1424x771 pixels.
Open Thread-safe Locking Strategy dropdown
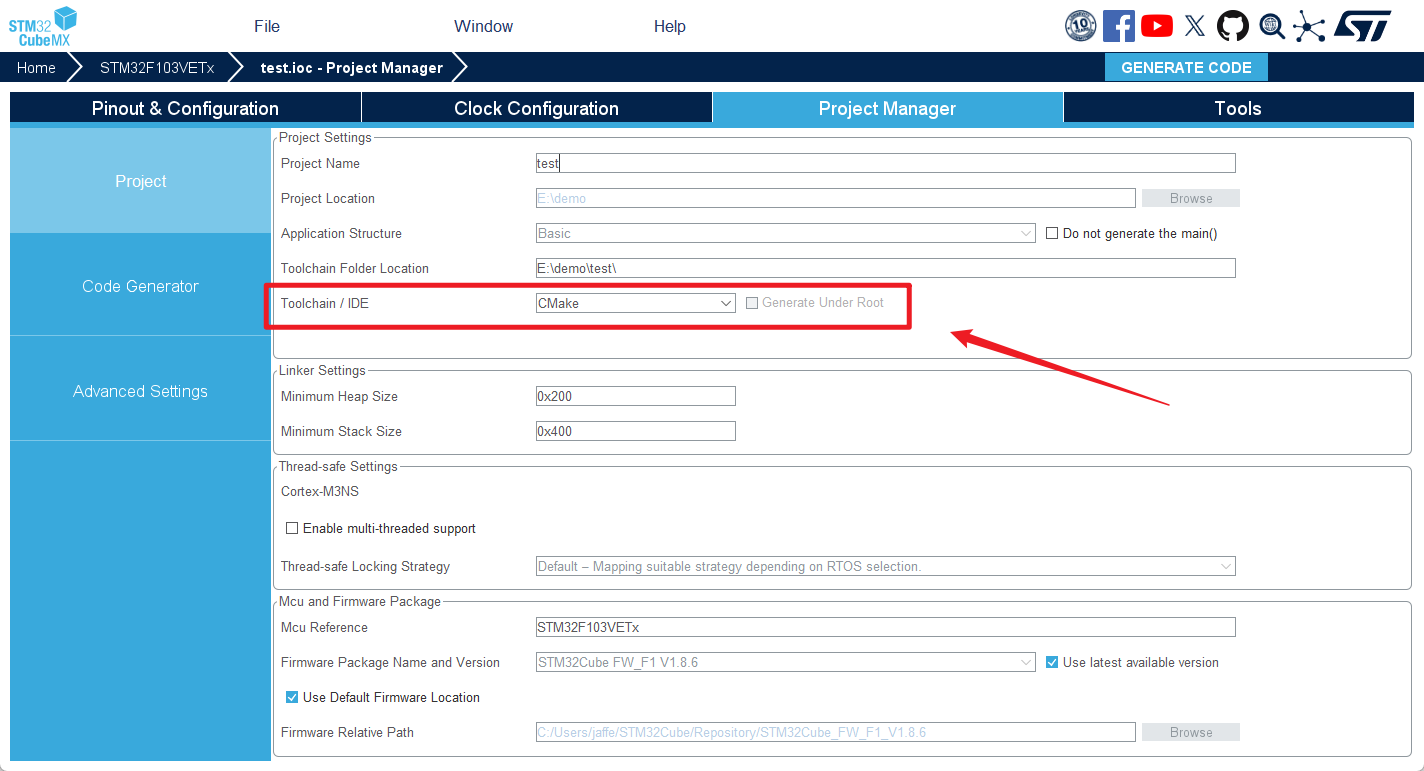886,566
